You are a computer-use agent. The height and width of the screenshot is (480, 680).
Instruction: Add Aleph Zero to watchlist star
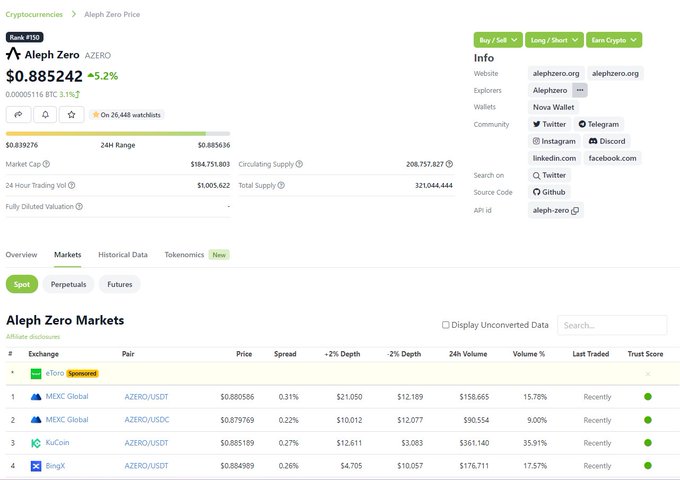pos(72,114)
